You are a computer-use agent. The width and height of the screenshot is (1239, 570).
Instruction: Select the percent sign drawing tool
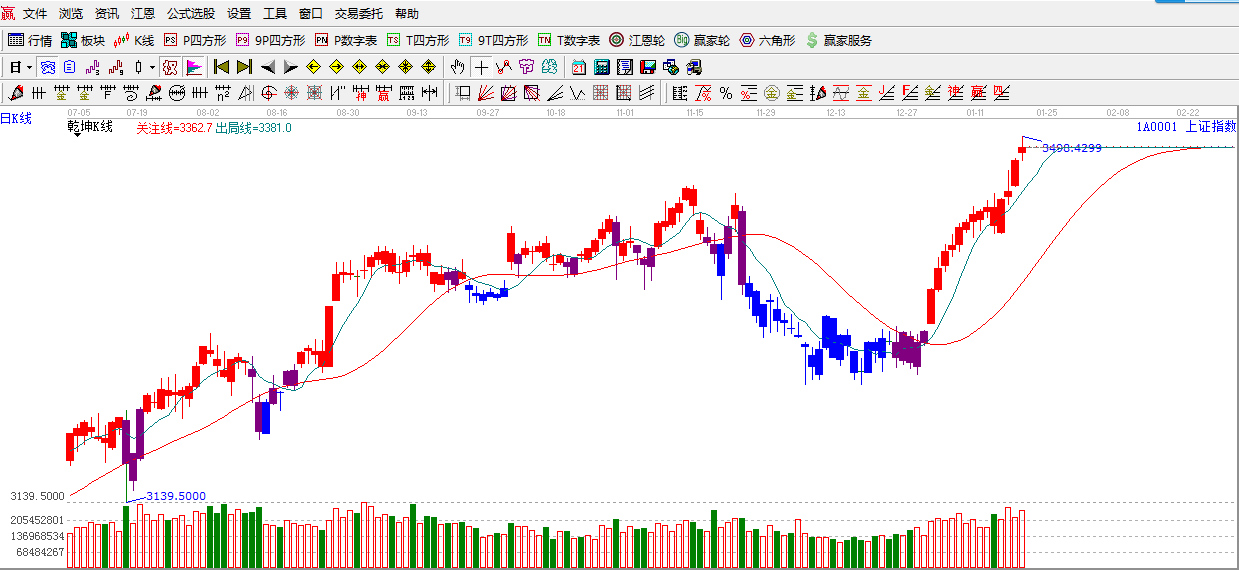(x=726, y=93)
